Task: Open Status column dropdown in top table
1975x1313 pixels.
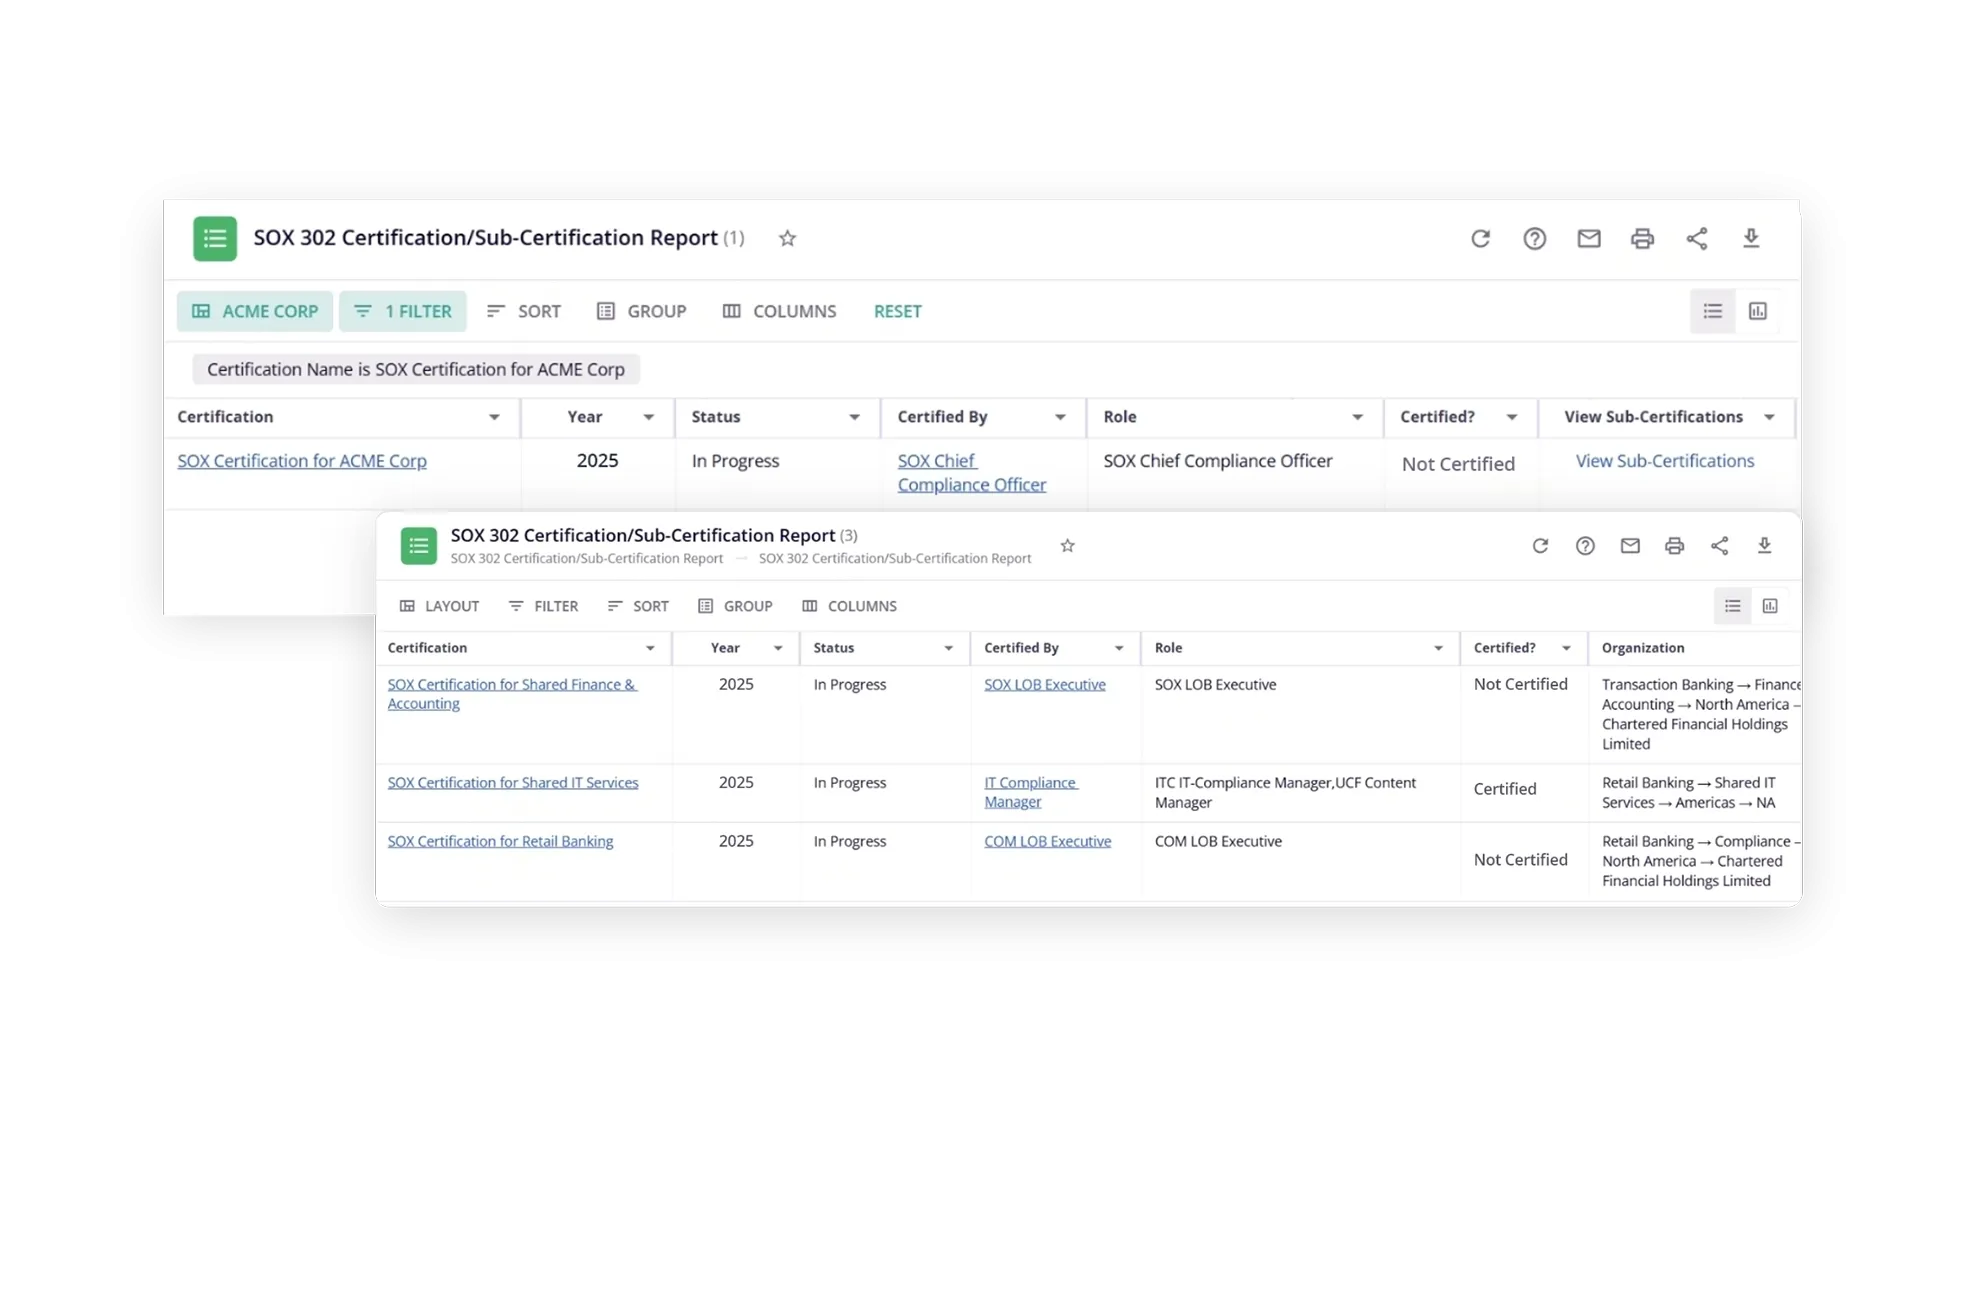Action: coord(854,417)
